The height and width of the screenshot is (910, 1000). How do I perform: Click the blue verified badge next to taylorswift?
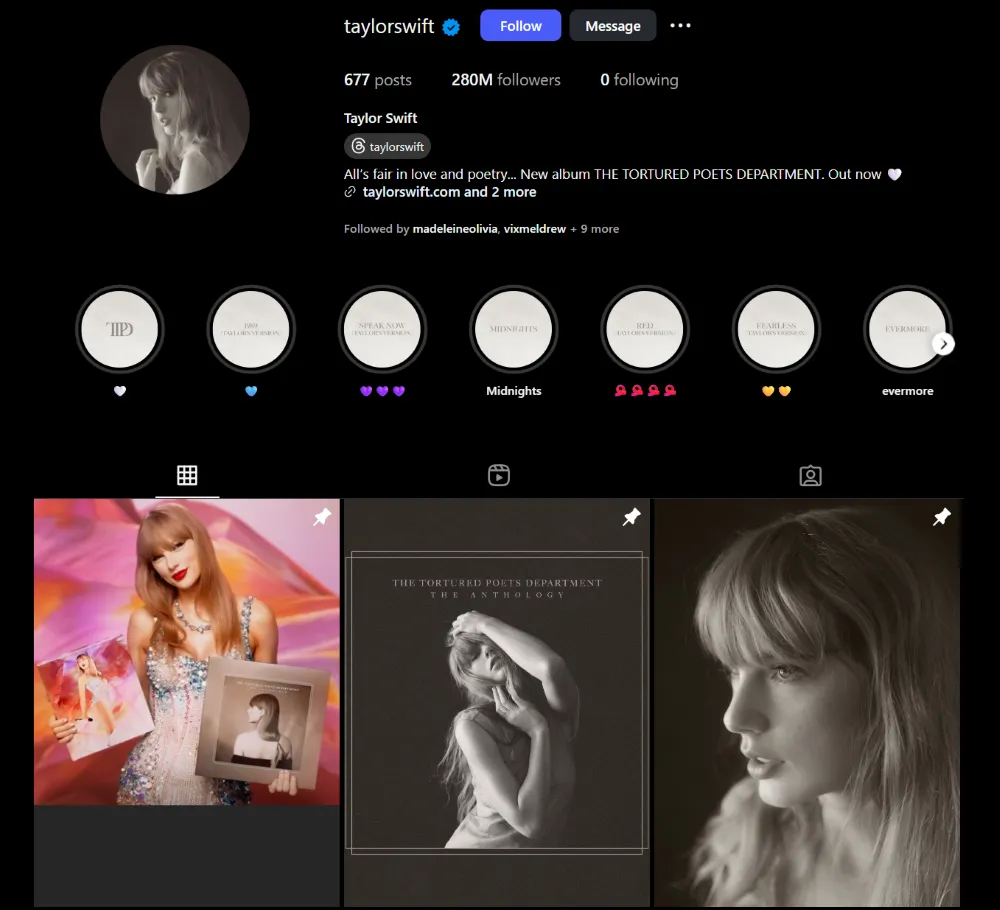[452, 27]
